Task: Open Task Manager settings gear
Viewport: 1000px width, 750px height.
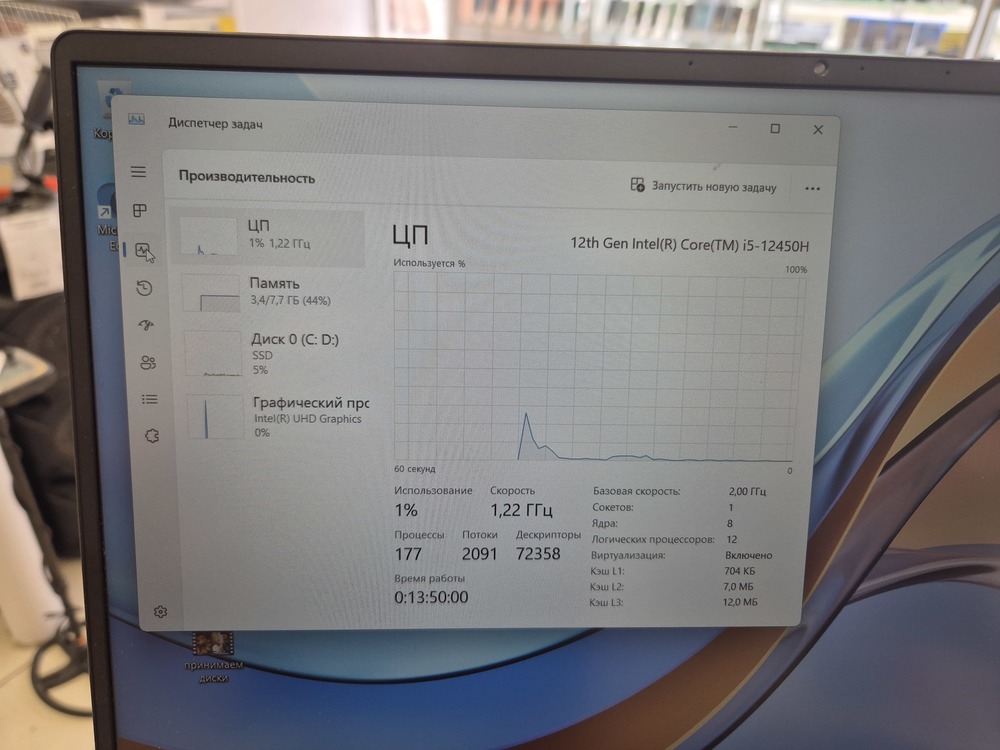Action: pos(160,611)
